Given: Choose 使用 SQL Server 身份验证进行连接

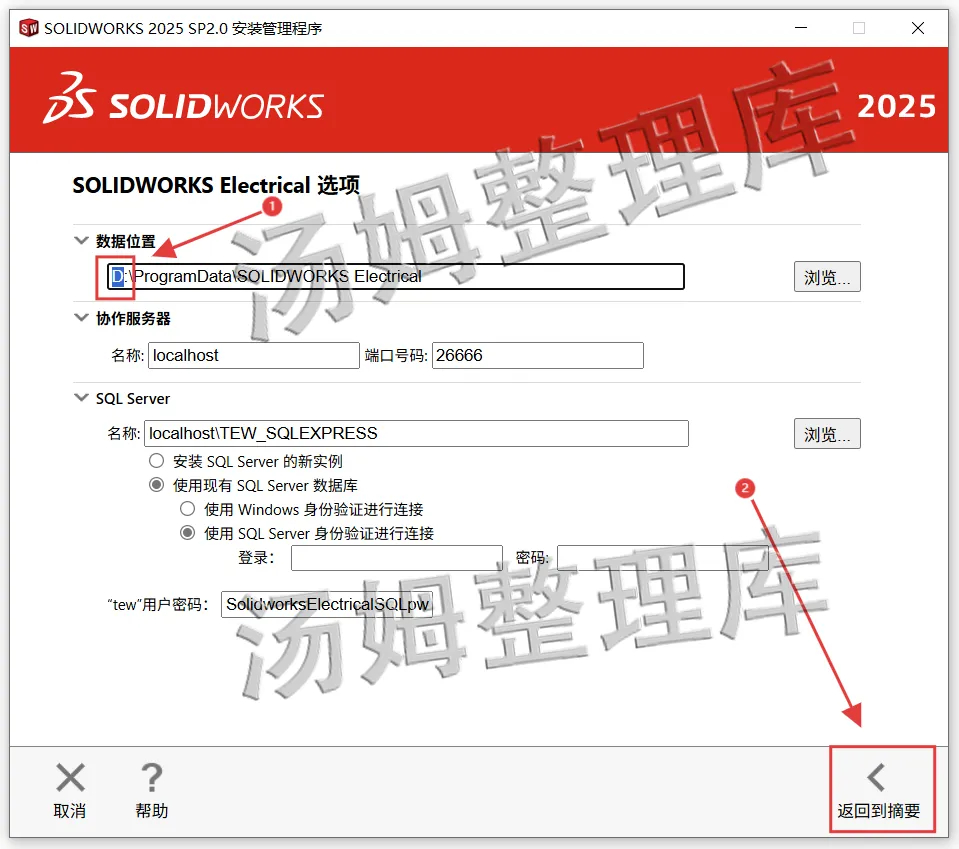Looking at the screenshot, I should click(x=188, y=533).
